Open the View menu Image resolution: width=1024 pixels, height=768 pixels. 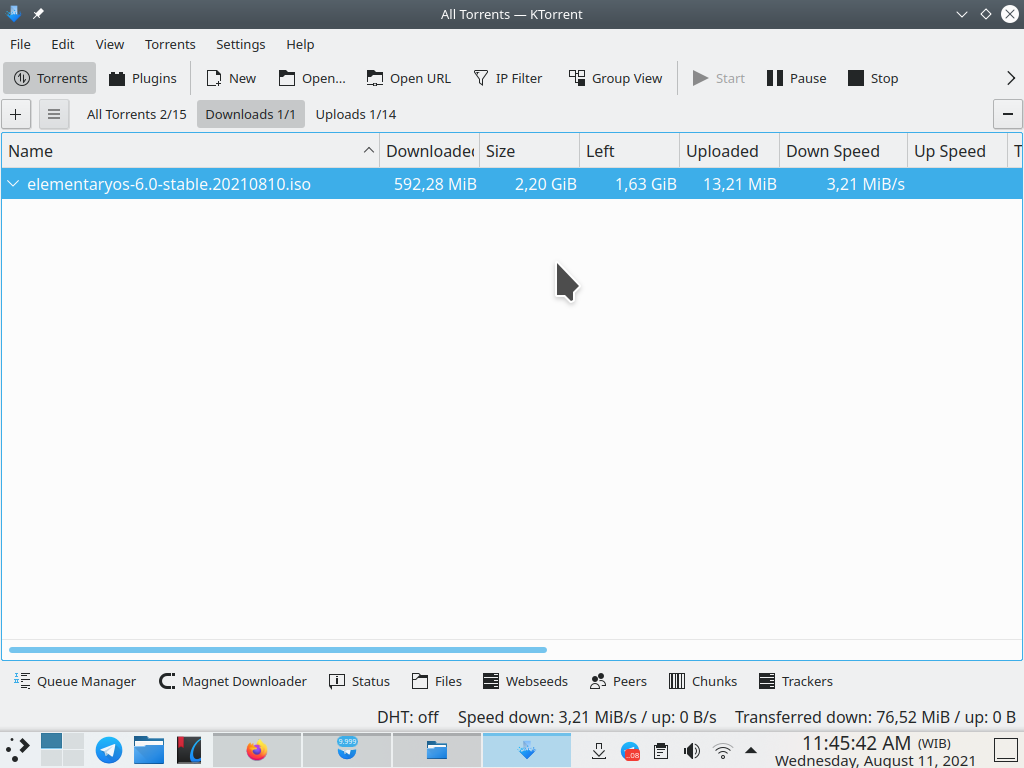click(x=110, y=44)
